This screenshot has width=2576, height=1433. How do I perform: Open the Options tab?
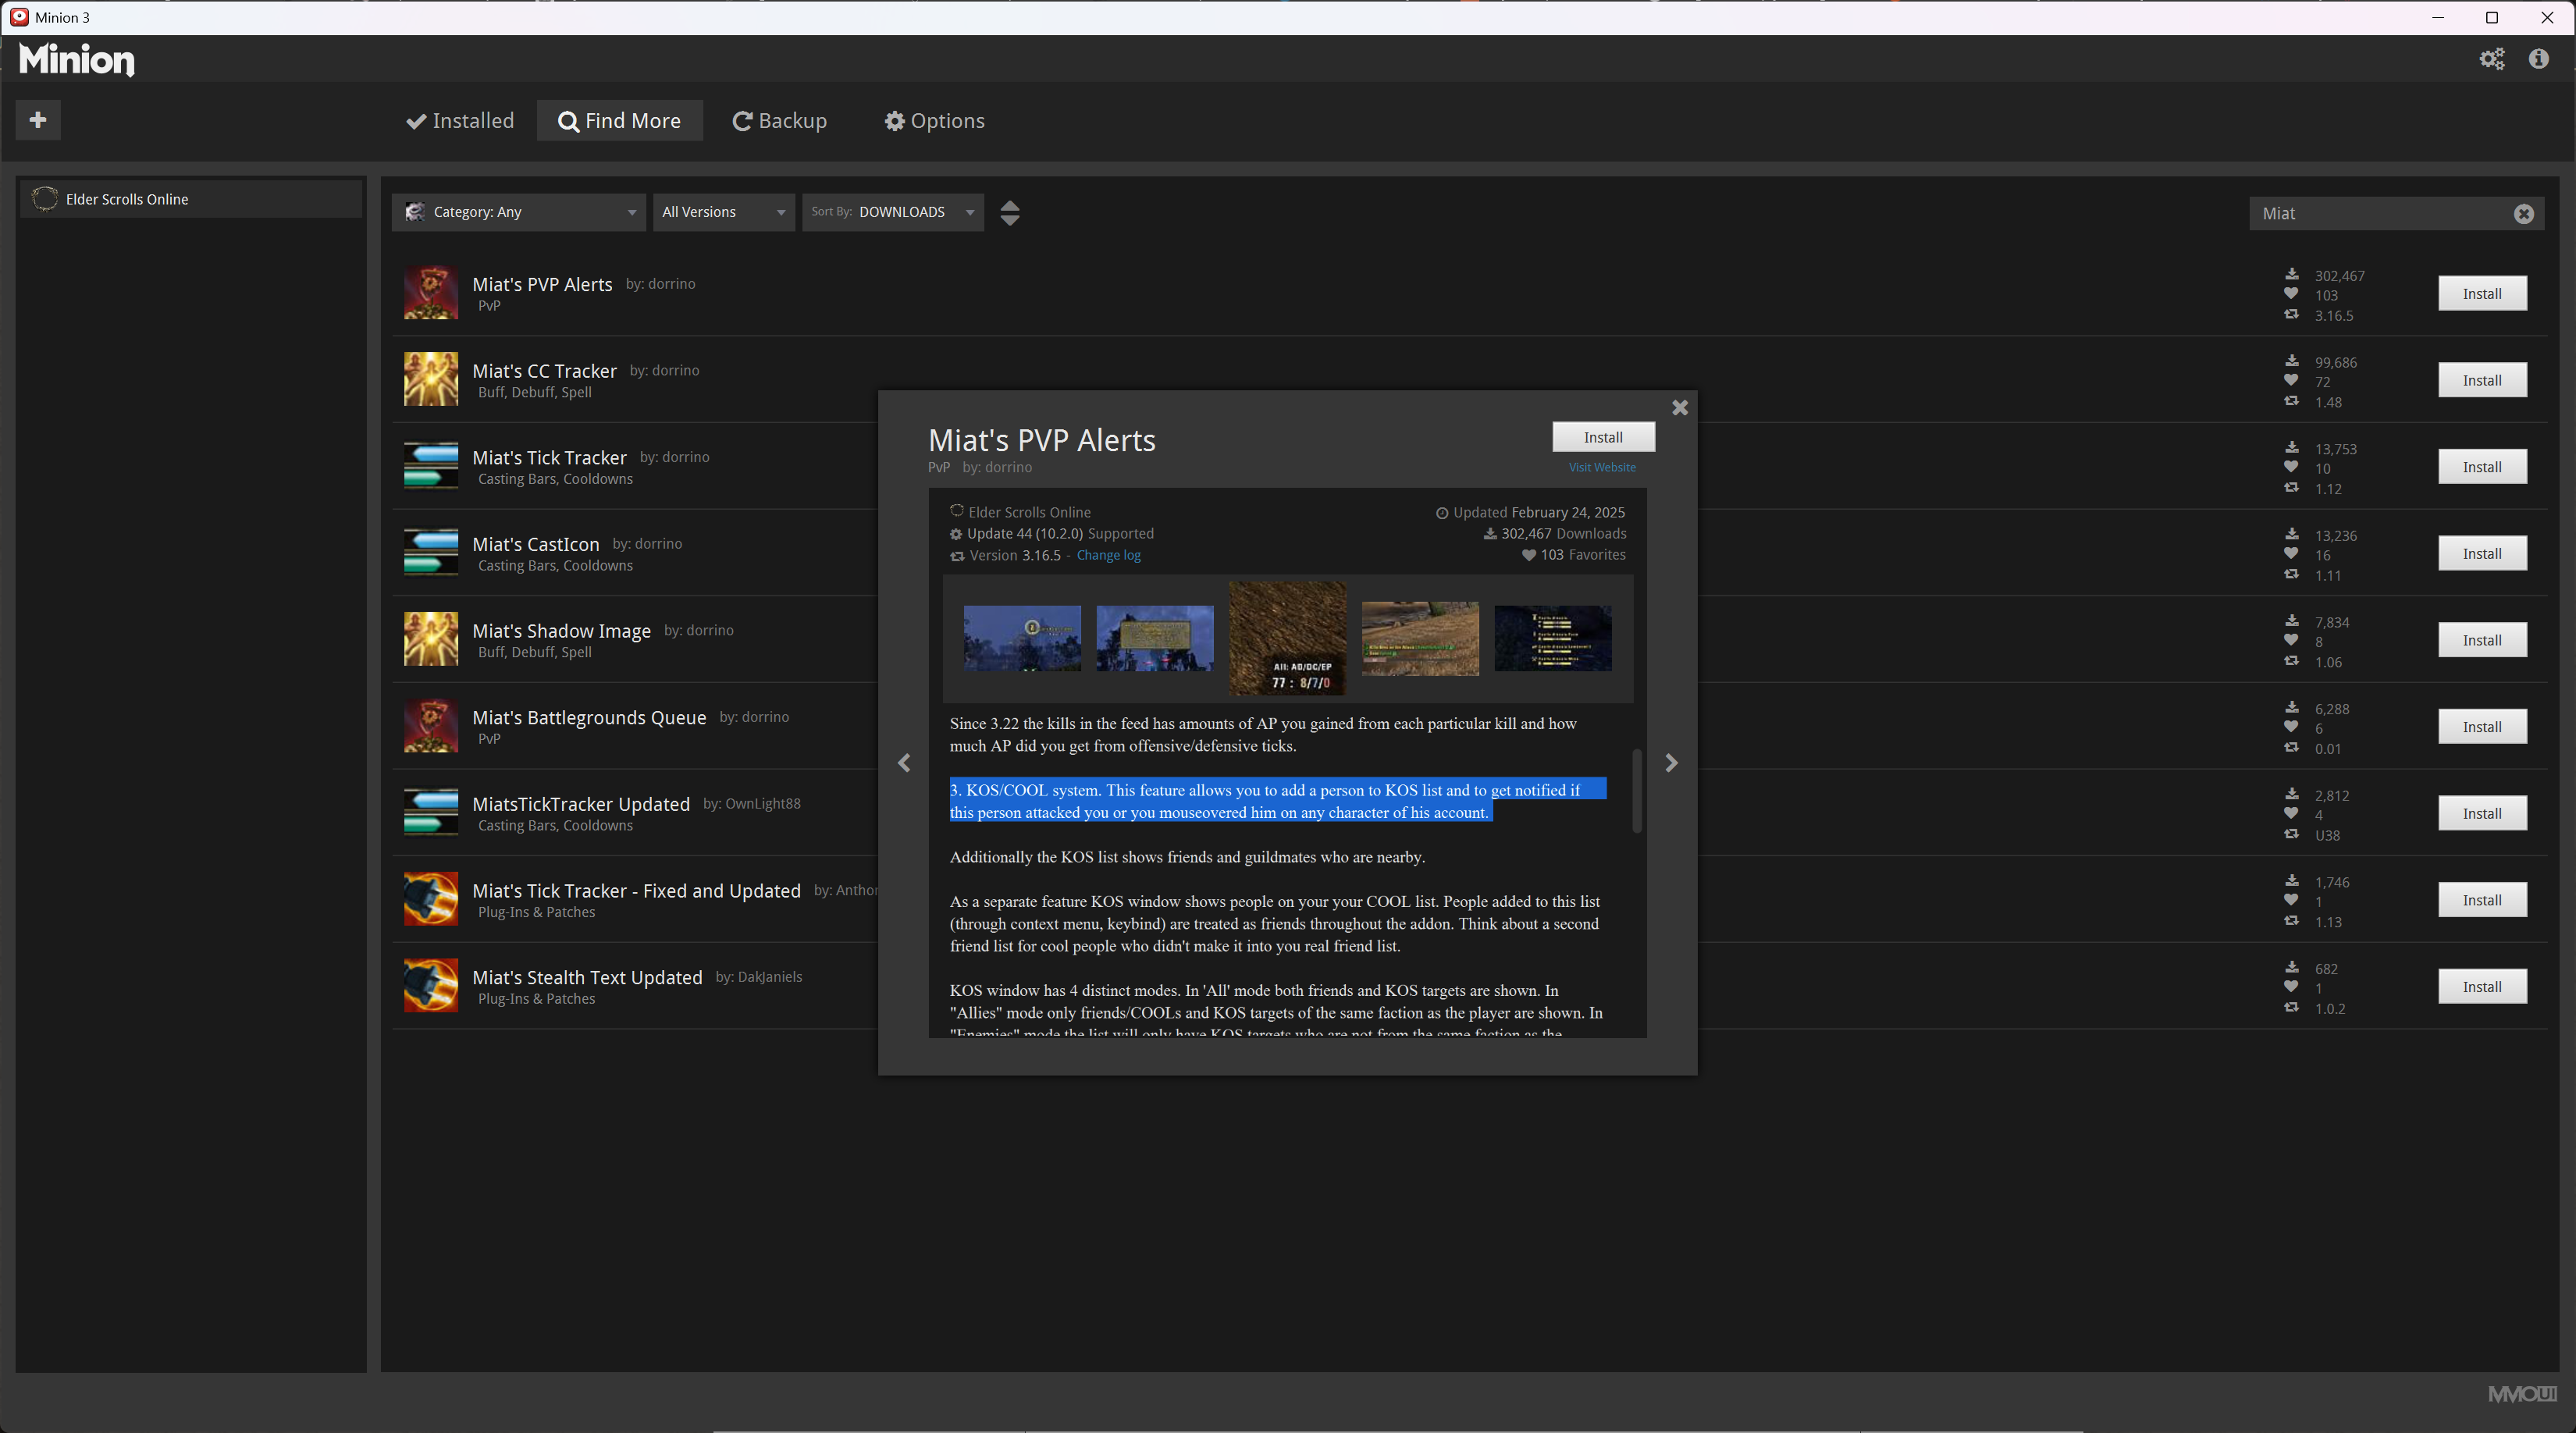pos(934,121)
